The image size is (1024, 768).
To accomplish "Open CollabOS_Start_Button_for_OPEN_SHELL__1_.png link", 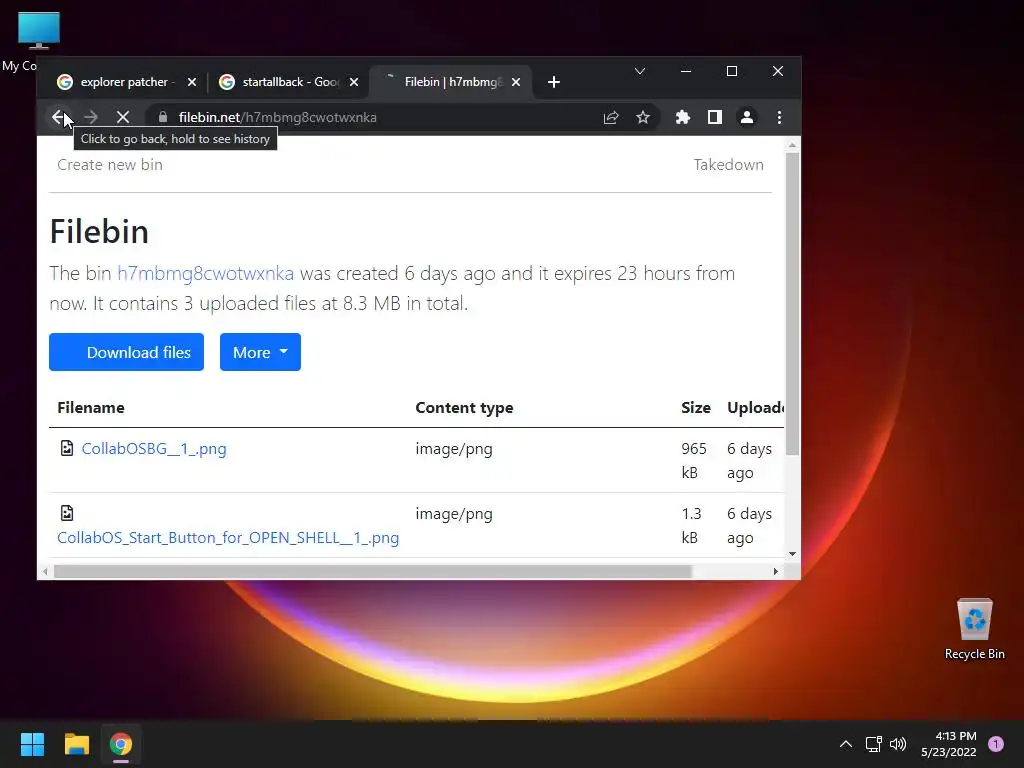I will (228, 537).
